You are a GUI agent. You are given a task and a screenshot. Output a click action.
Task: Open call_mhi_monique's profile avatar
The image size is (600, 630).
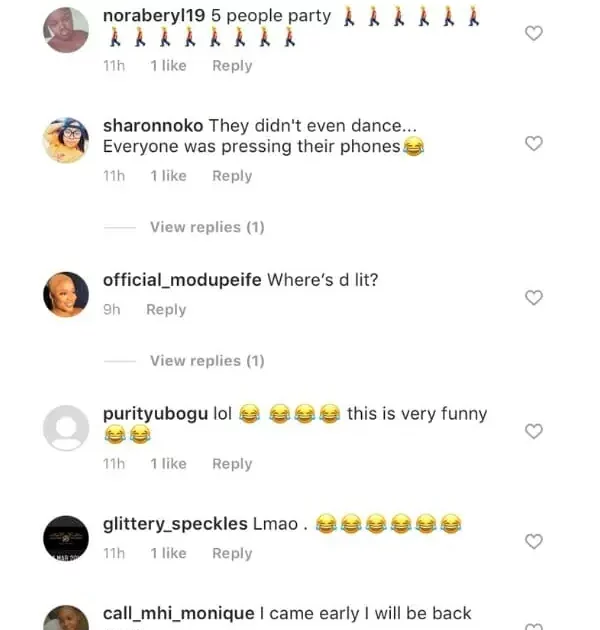click(67, 618)
